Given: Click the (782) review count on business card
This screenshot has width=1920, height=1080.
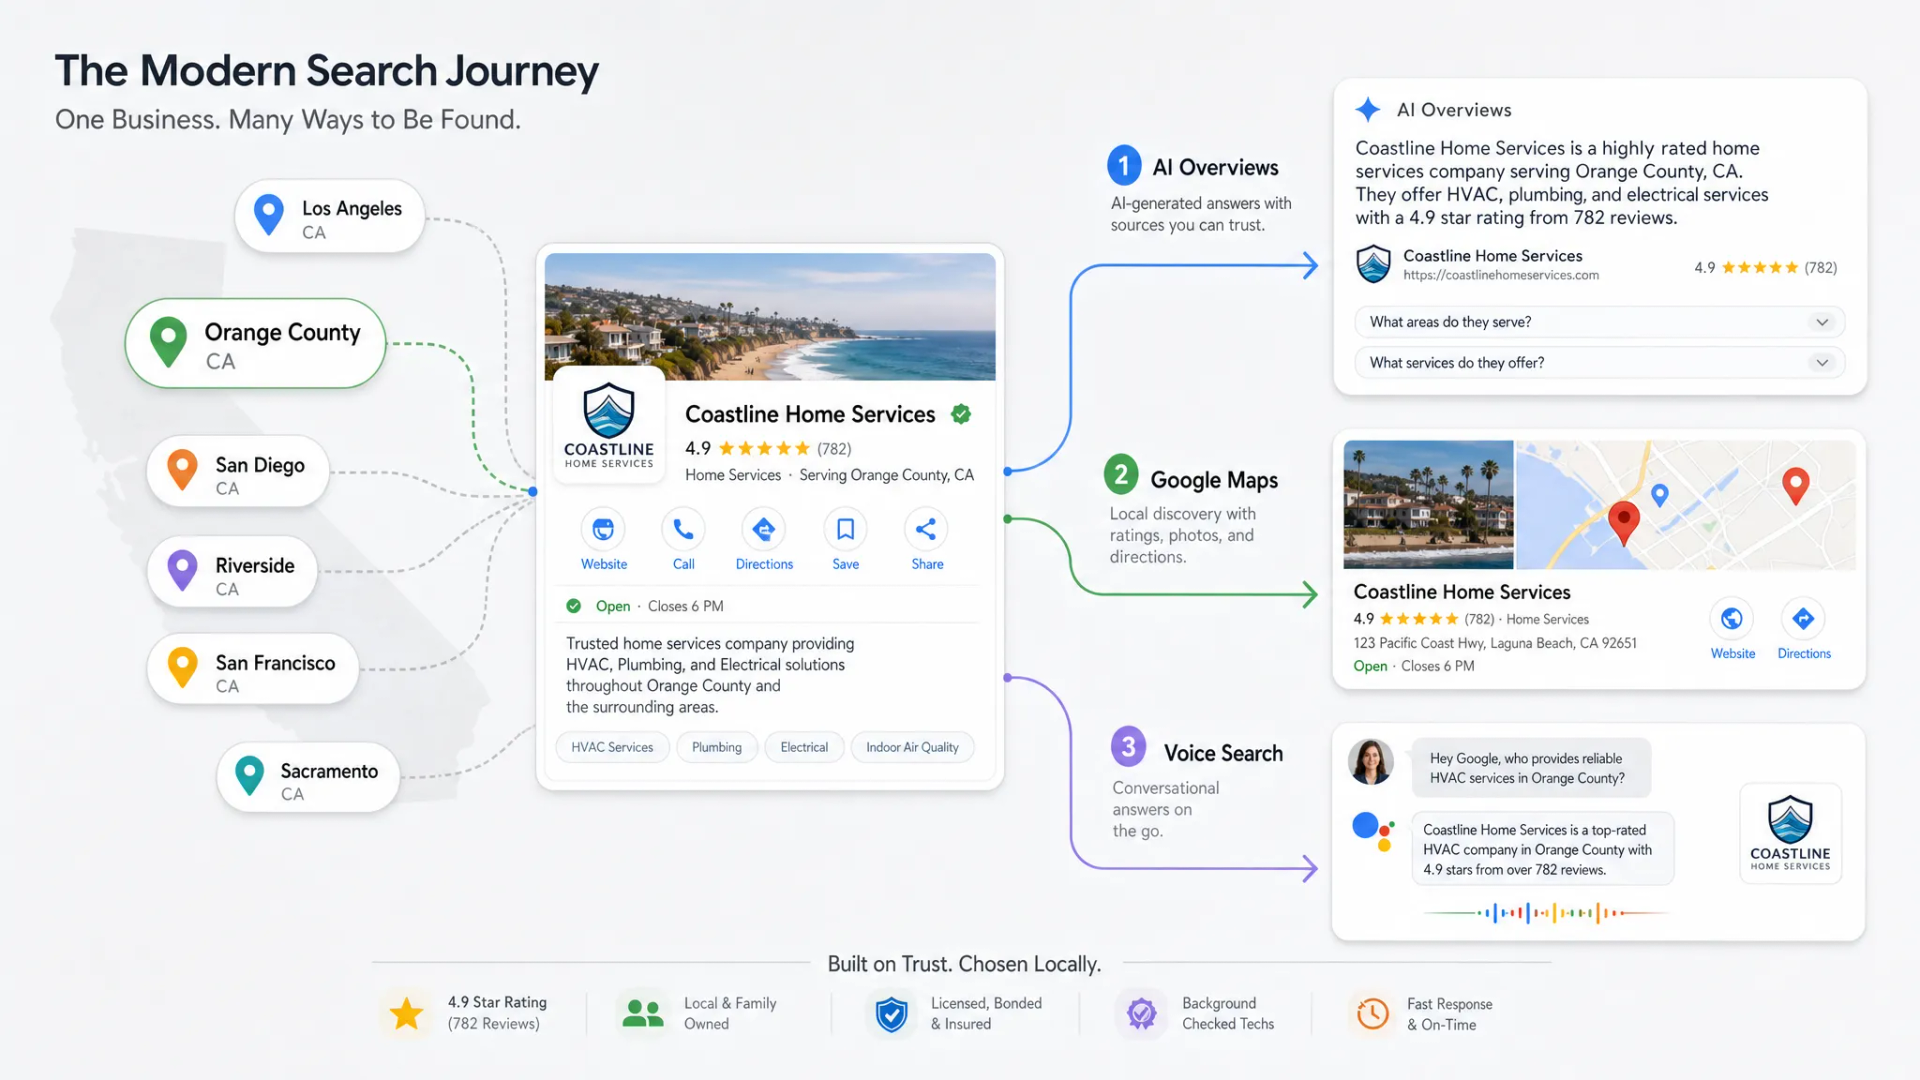Looking at the screenshot, I should (834, 449).
